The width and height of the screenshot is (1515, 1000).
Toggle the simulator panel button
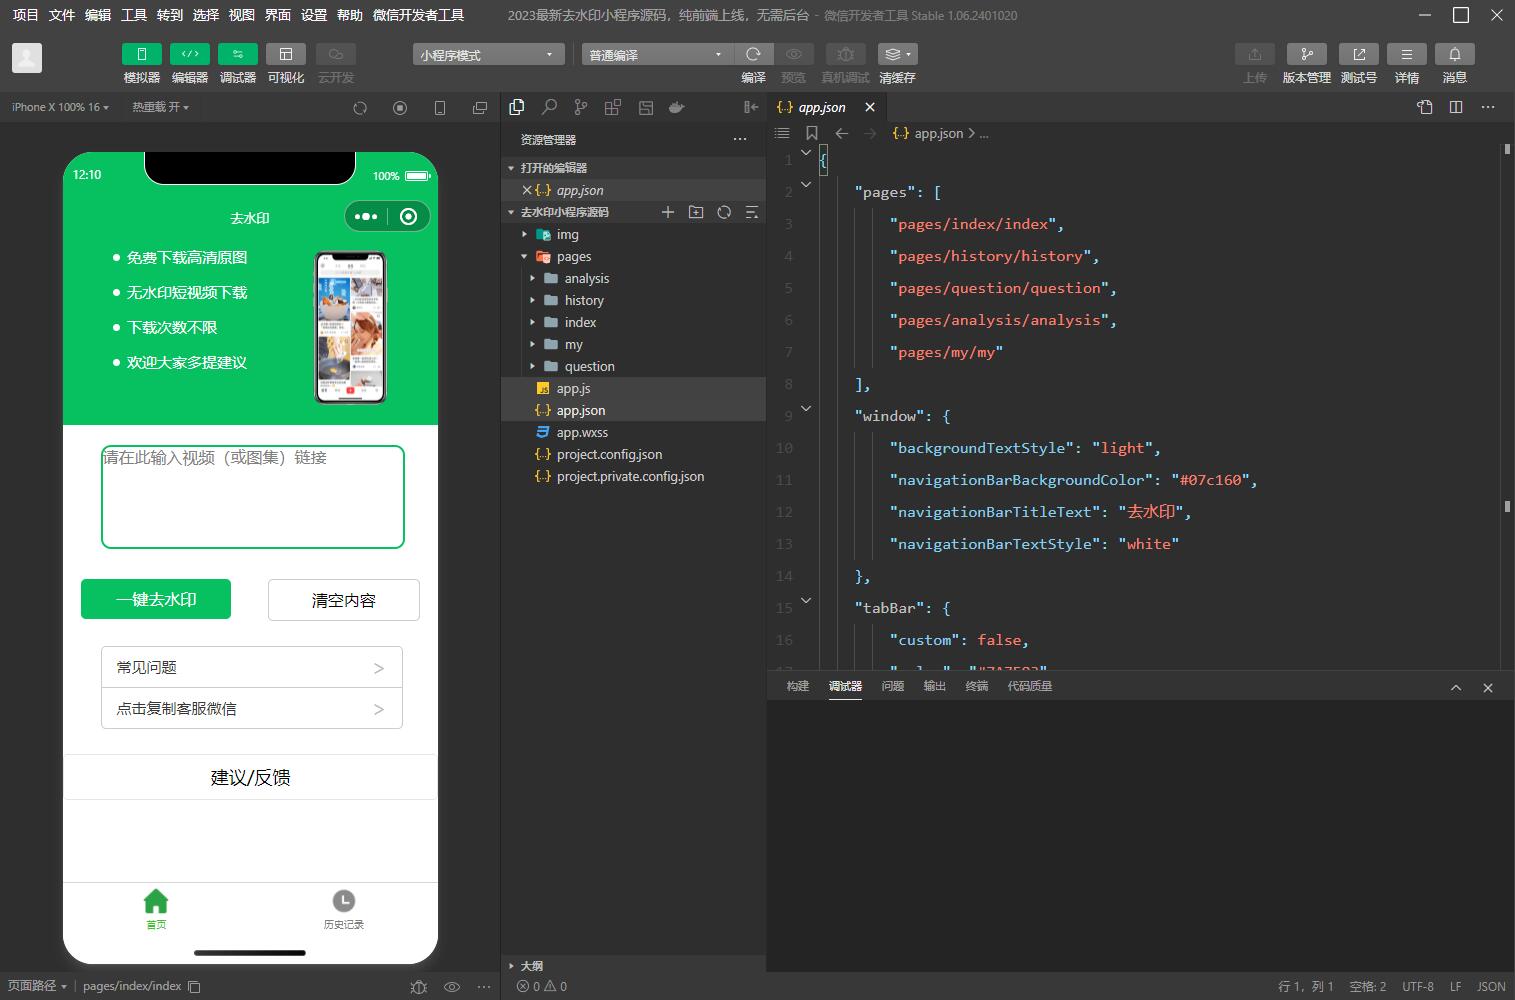tap(142, 54)
